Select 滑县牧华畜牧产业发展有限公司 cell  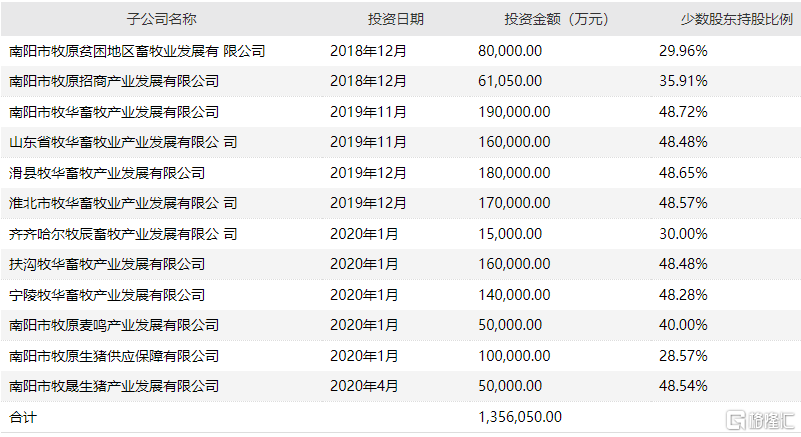pyautogui.click(x=107, y=173)
